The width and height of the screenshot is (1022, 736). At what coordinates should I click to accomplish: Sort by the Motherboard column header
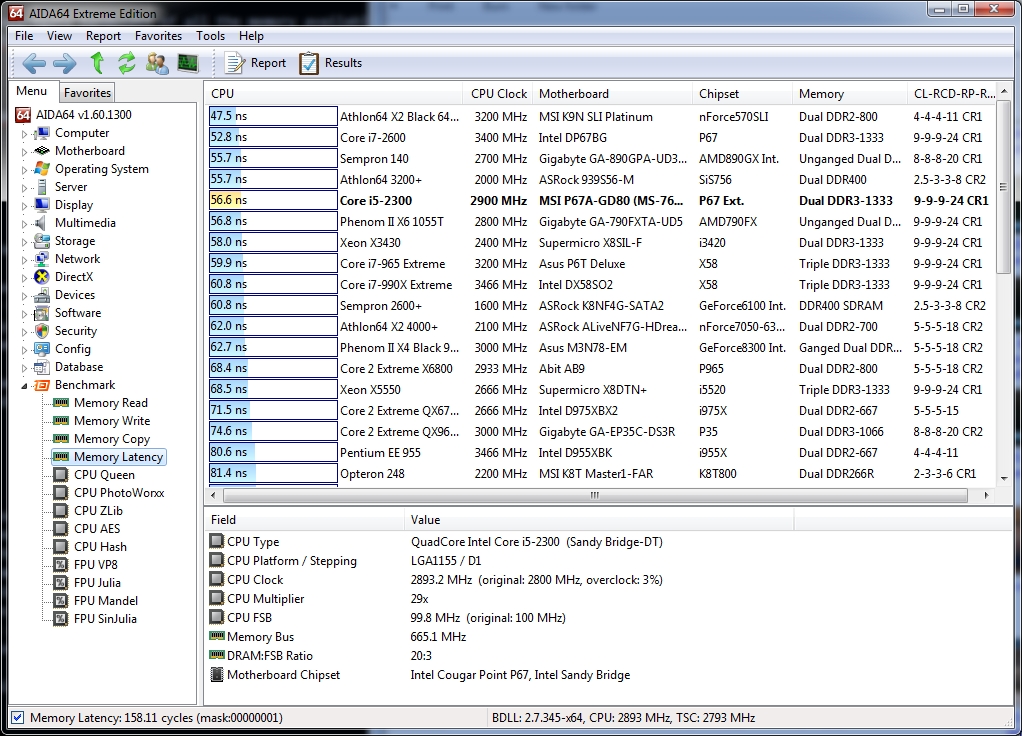613,94
